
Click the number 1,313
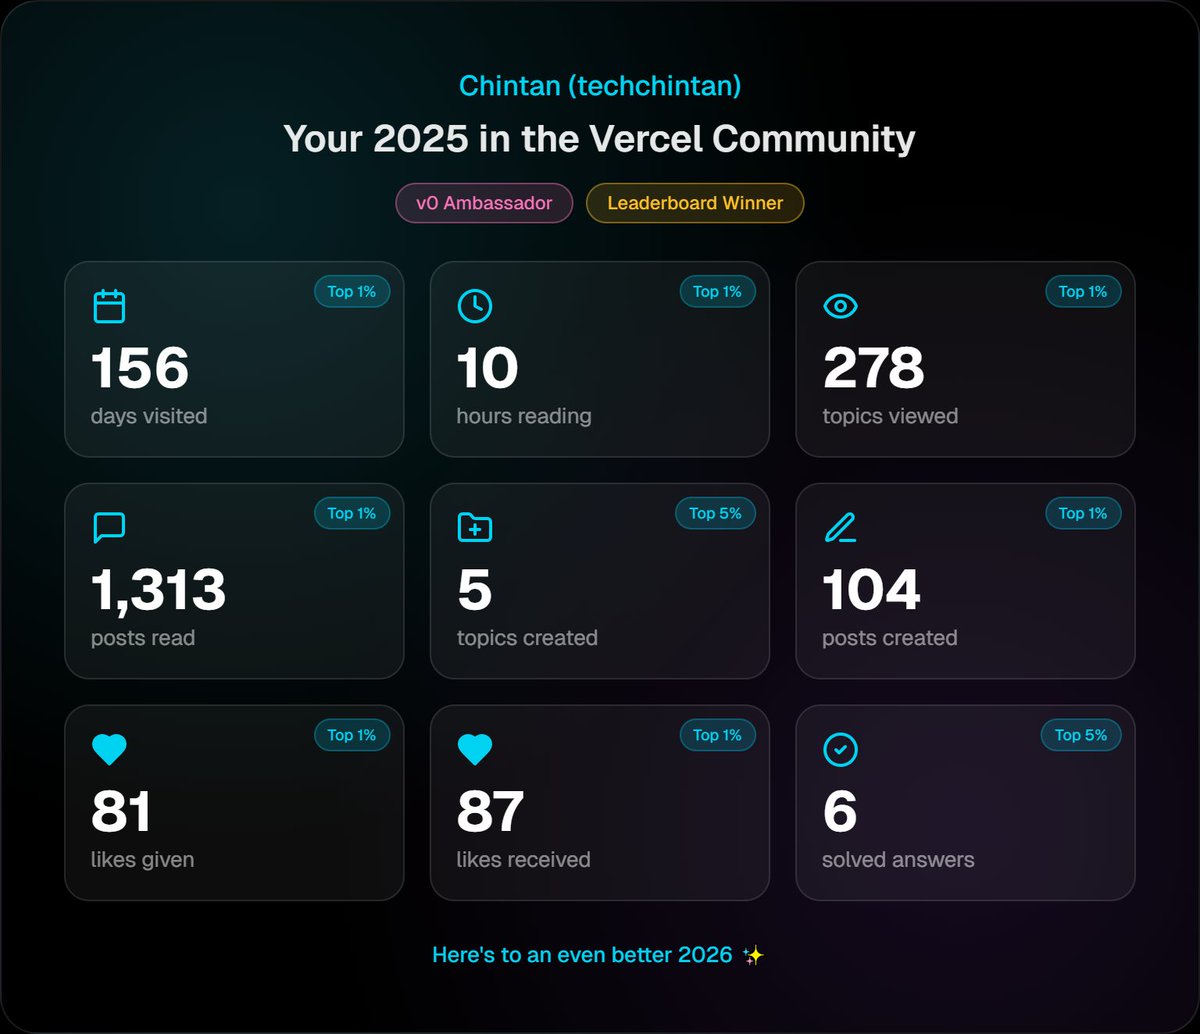[x=159, y=590]
